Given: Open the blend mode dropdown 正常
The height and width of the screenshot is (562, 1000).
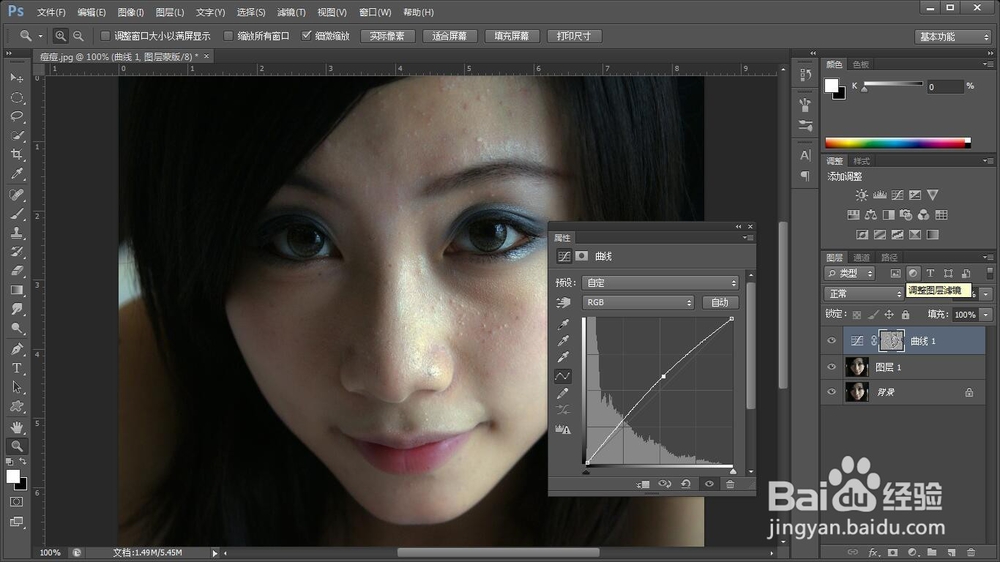Looking at the screenshot, I should tap(864, 293).
